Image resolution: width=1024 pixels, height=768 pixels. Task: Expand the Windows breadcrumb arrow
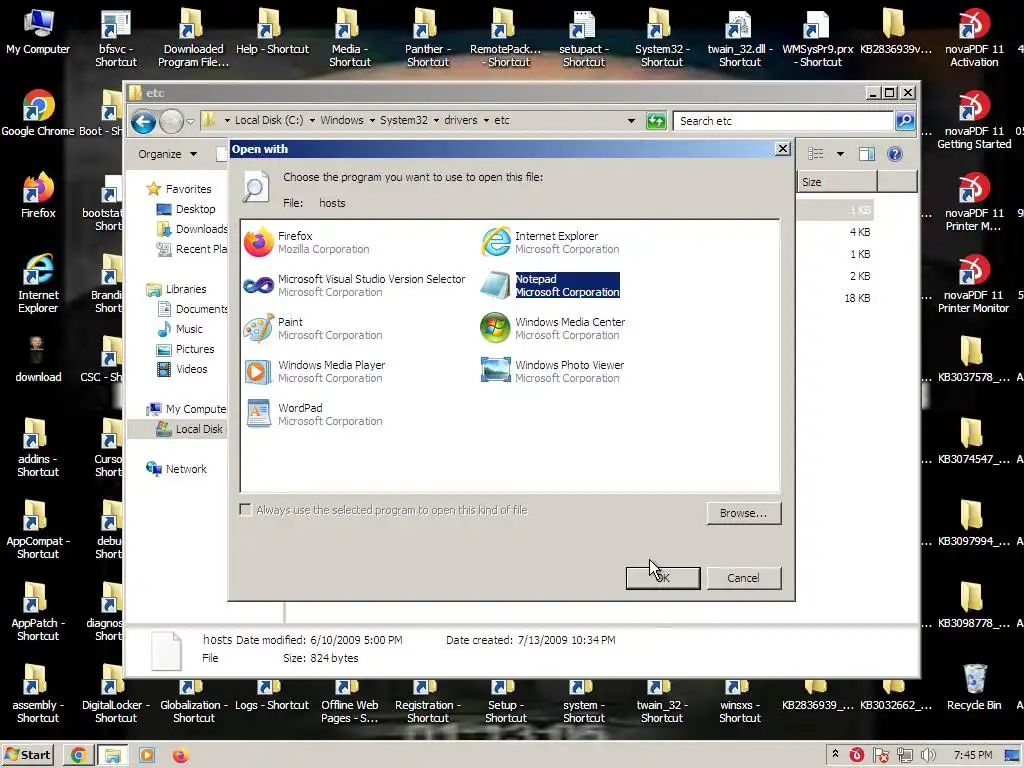[x=372, y=121]
